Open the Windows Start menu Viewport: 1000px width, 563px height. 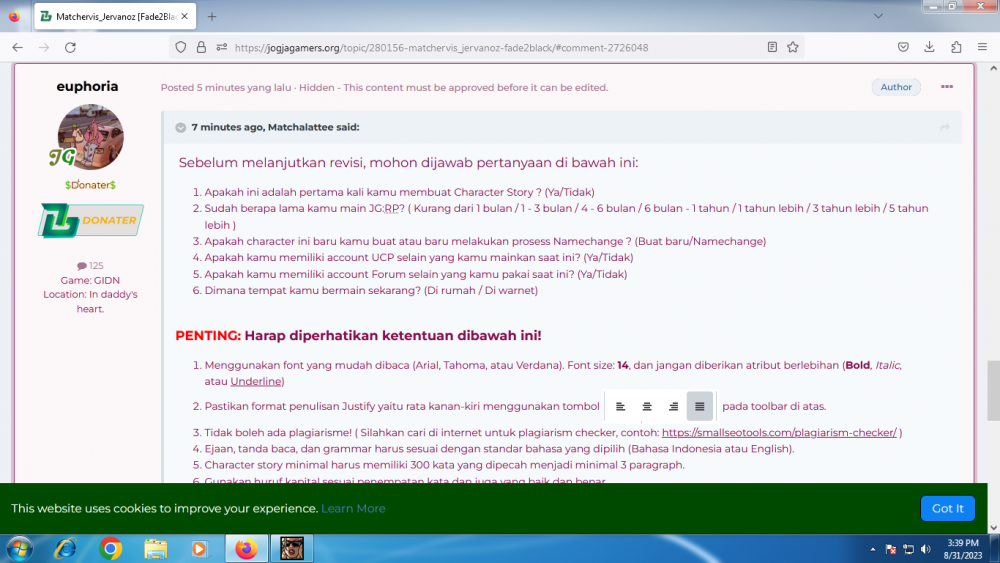click(20, 549)
